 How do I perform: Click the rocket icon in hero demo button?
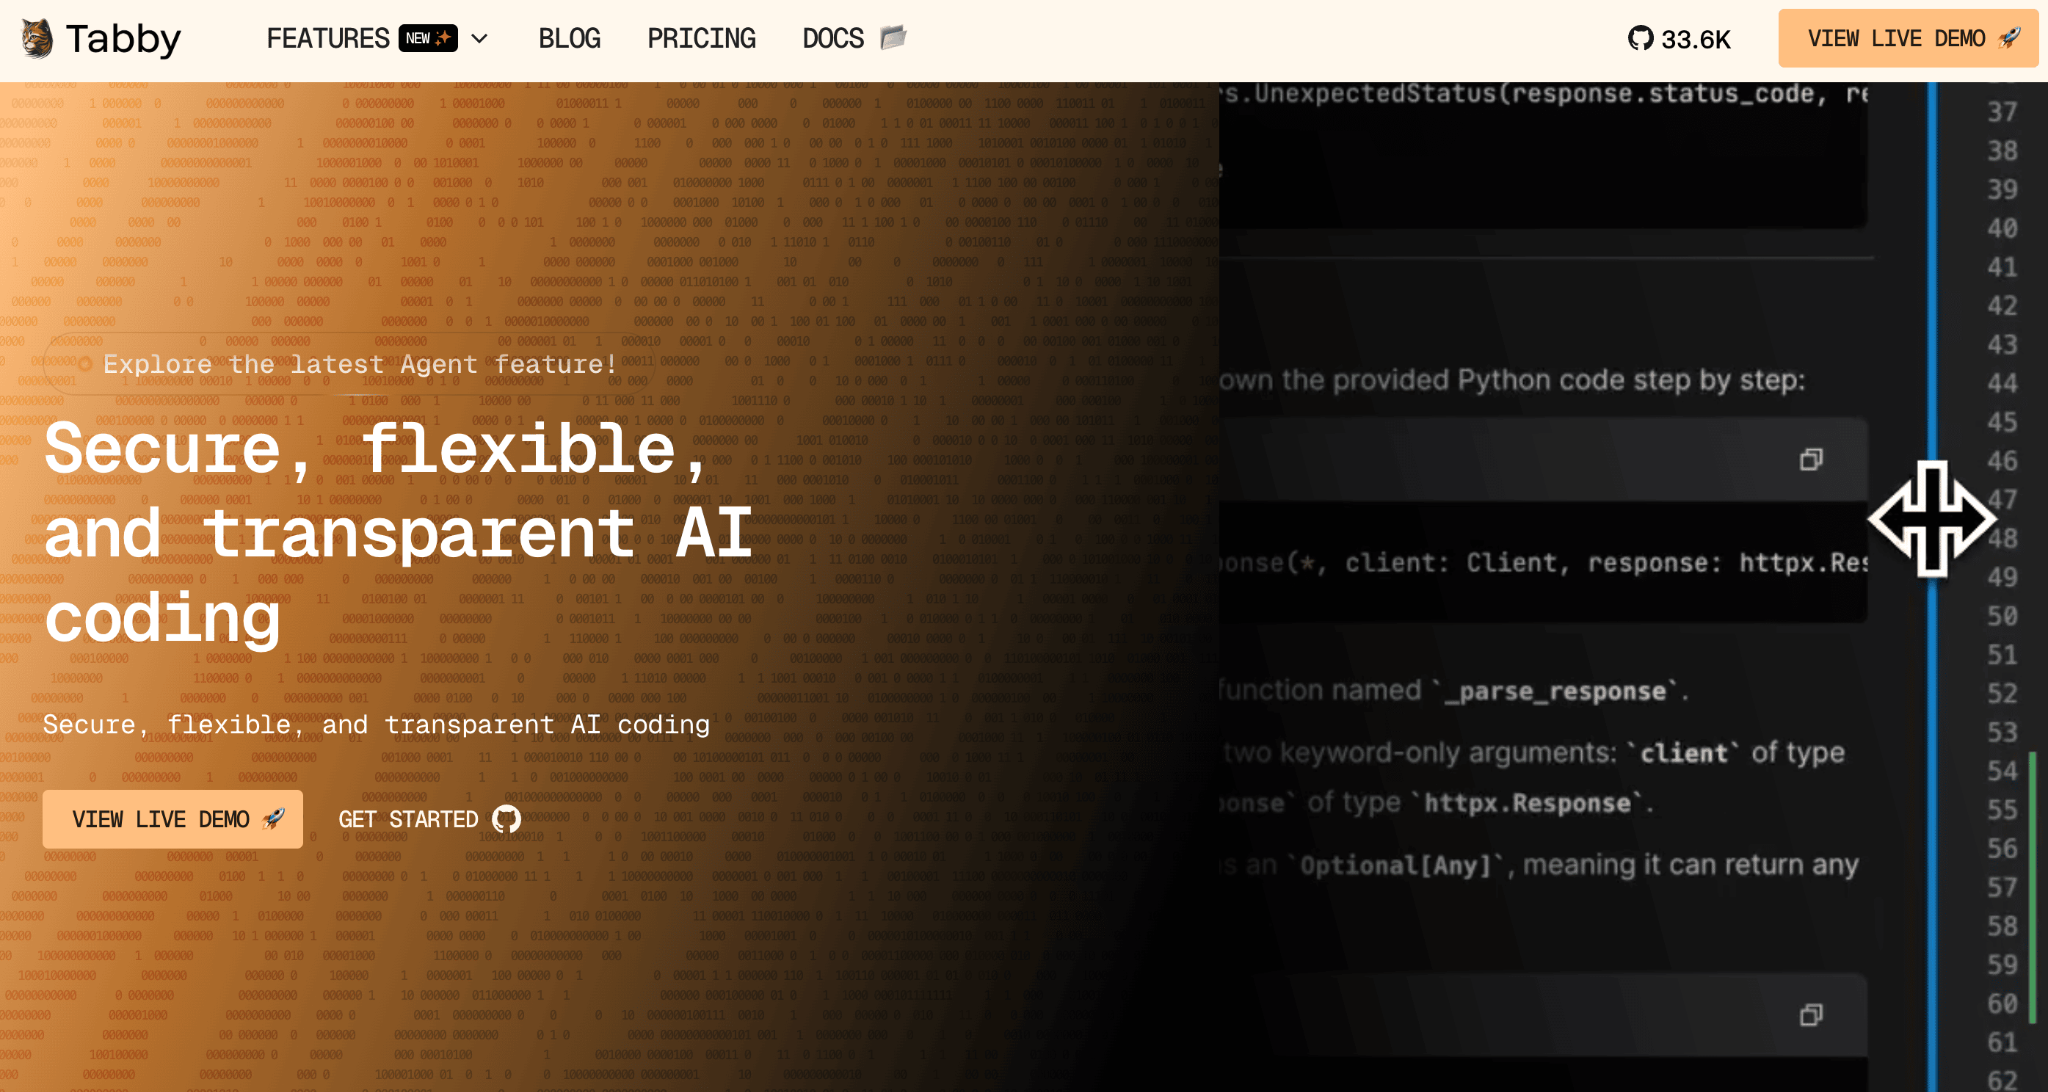[x=273, y=819]
